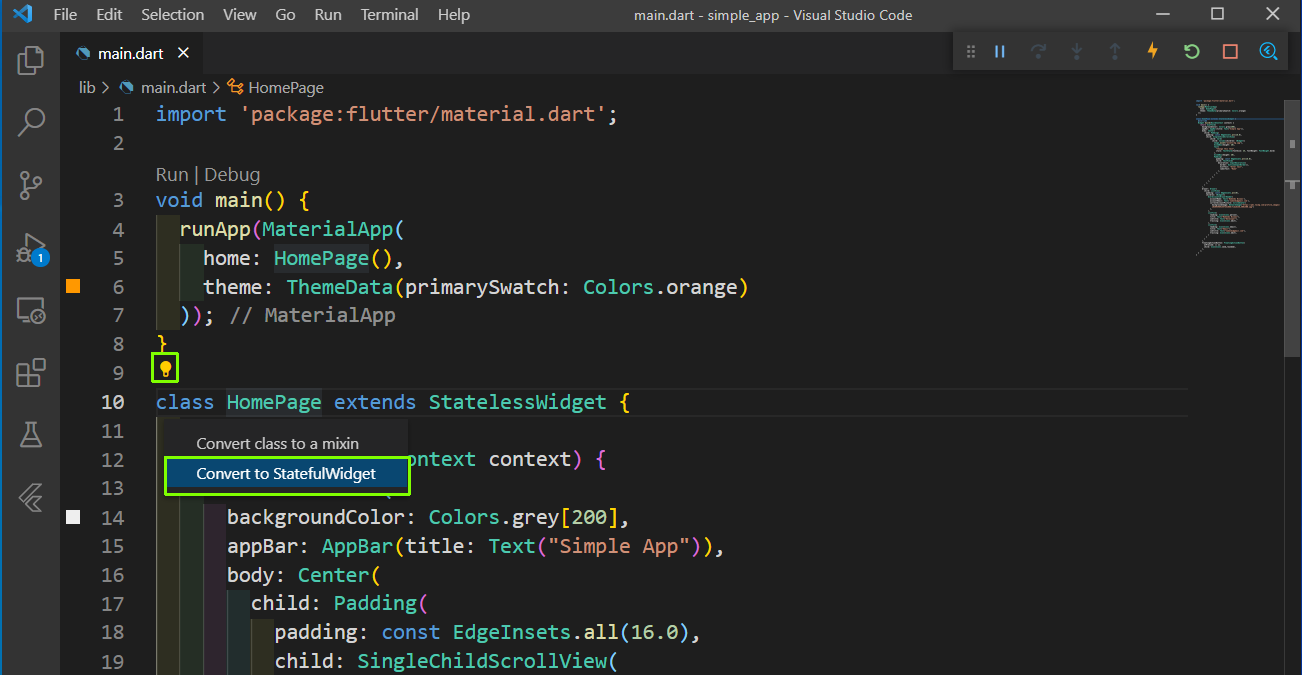1302x675 pixels.
Task: Open the Edit menu
Action: click(x=110, y=15)
